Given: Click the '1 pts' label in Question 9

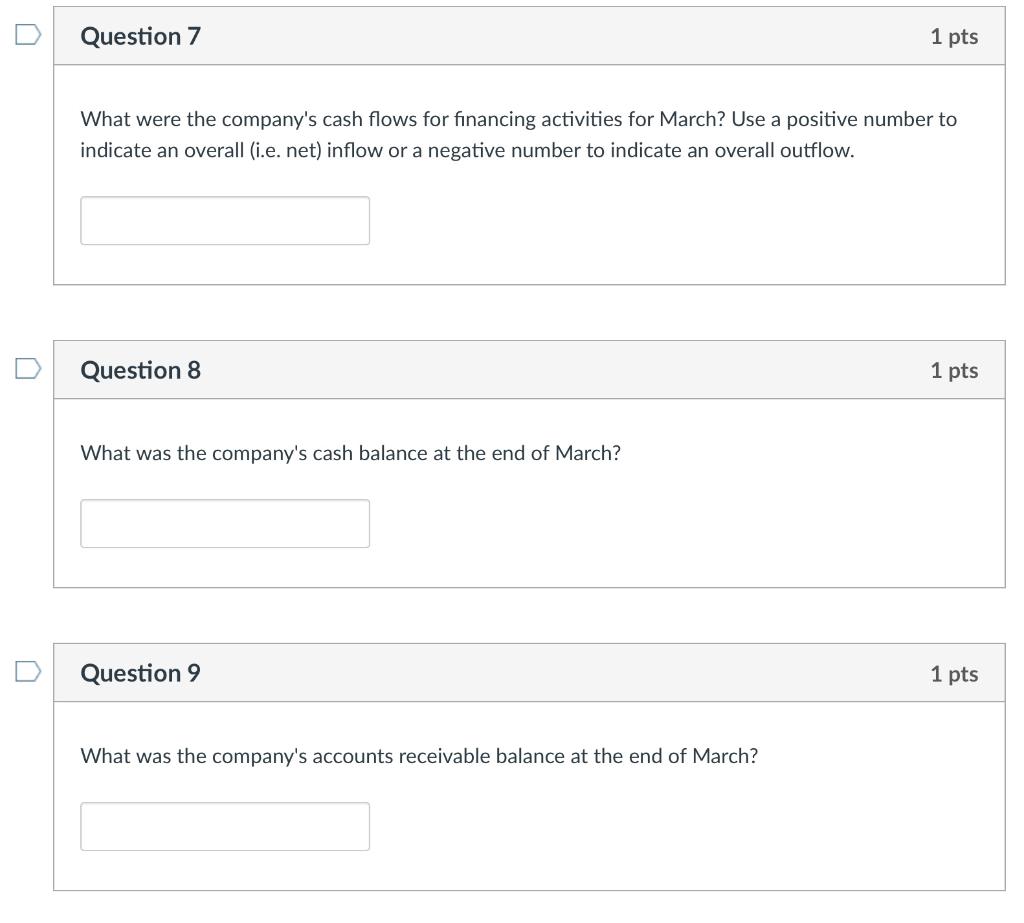Looking at the screenshot, I should [953, 674].
